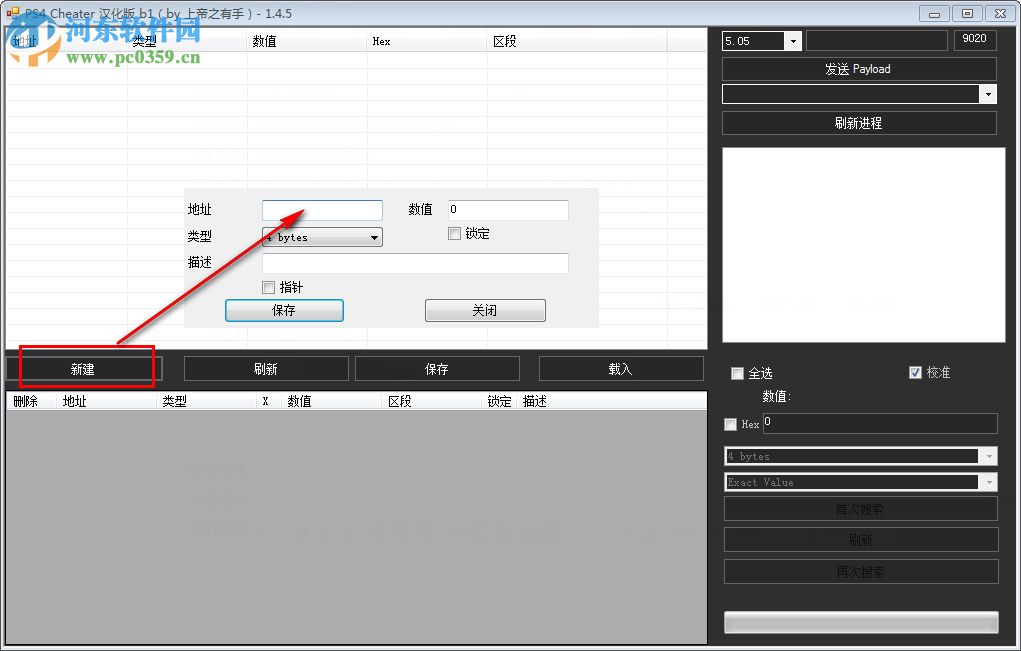Click the dark 保存 button in the middle bar
The image size is (1021, 651).
pos(437,369)
